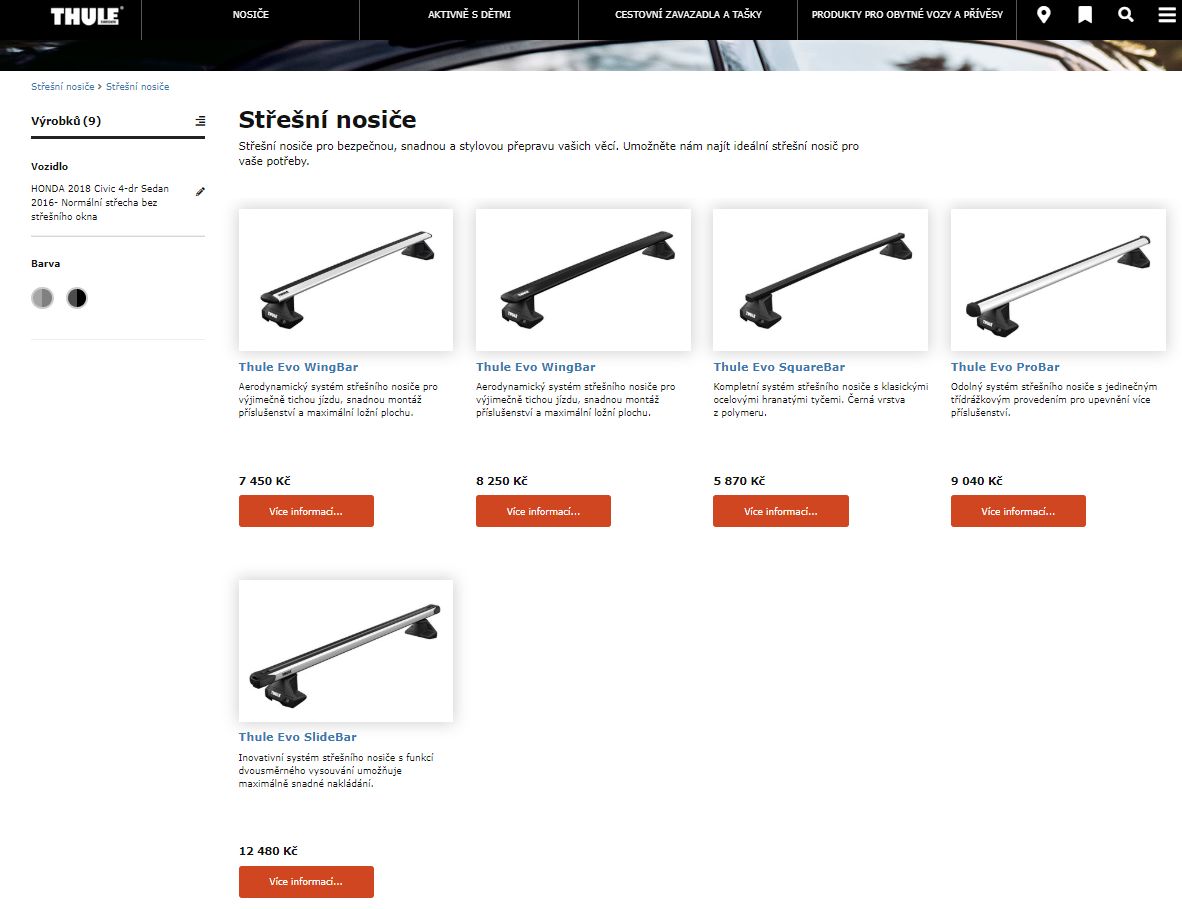Click Více informací for Evo ProBar

click(1018, 511)
